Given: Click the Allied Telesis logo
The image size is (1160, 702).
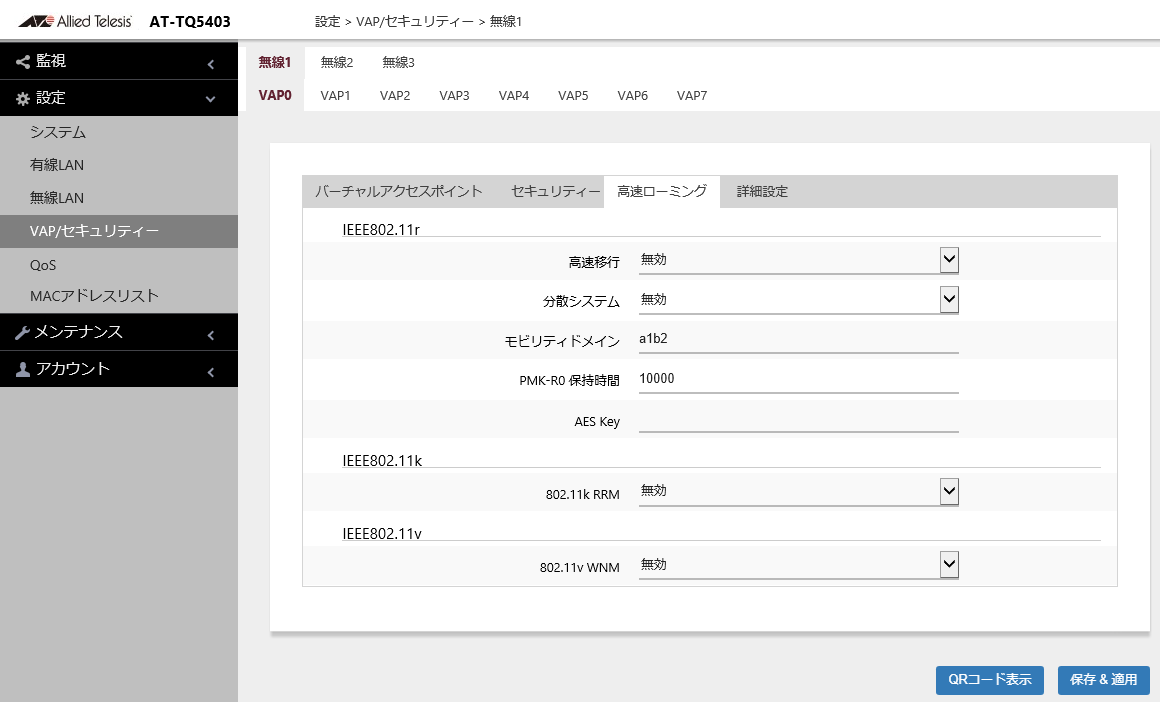Looking at the screenshot, I should (75, 21).
